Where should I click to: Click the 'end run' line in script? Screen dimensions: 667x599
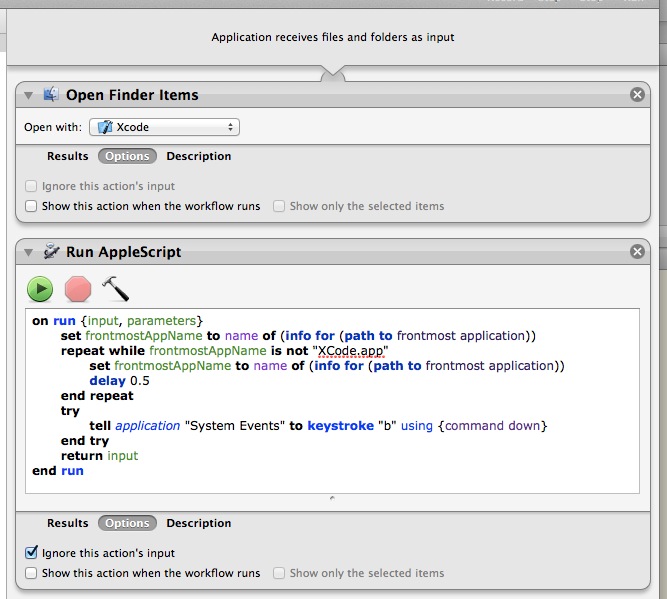[58, 471]
